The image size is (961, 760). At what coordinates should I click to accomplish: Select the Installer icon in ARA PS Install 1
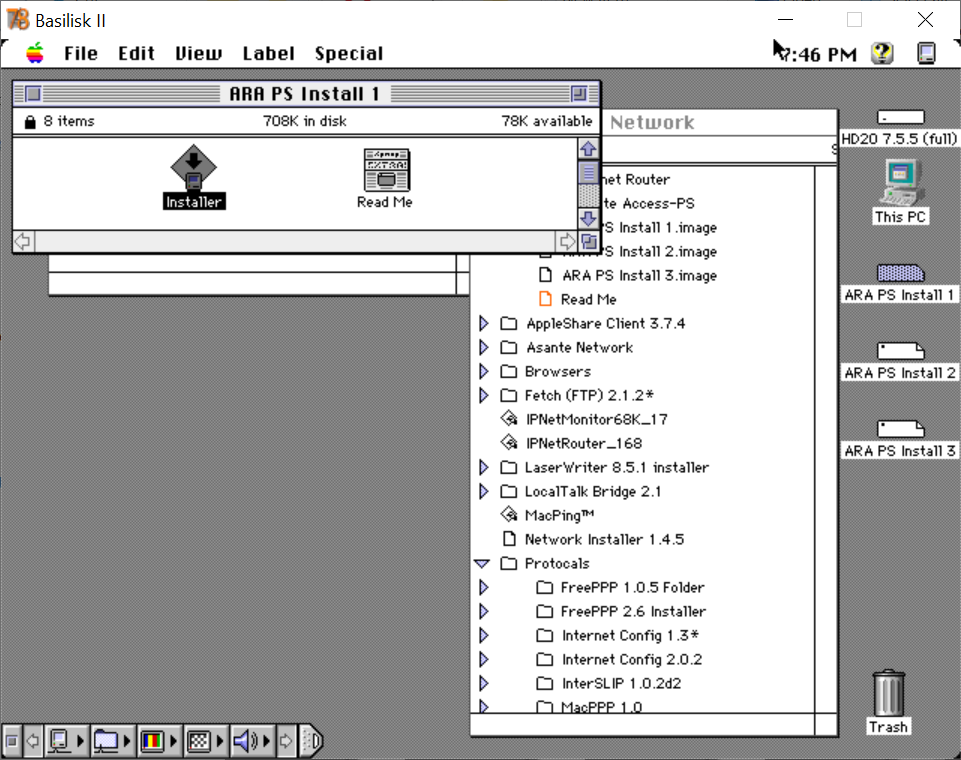click(x=194, y=168)
